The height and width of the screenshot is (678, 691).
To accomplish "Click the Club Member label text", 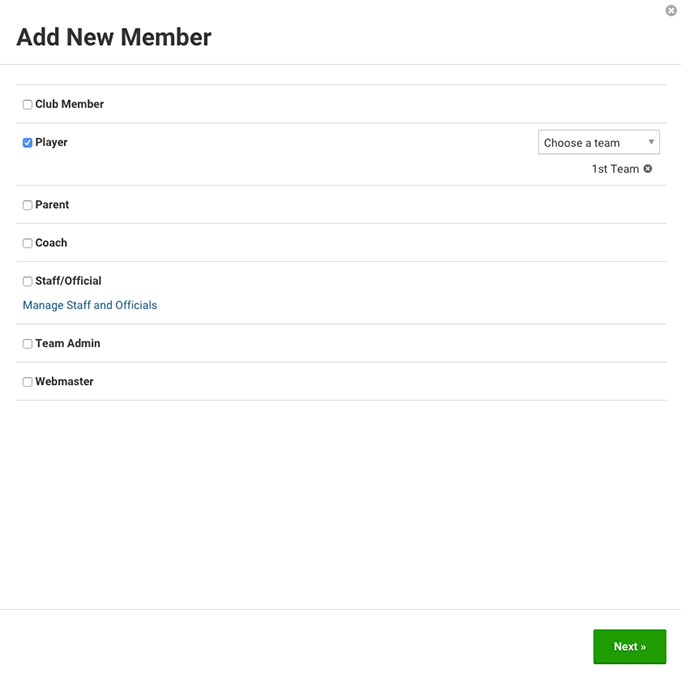I will 70,104.
